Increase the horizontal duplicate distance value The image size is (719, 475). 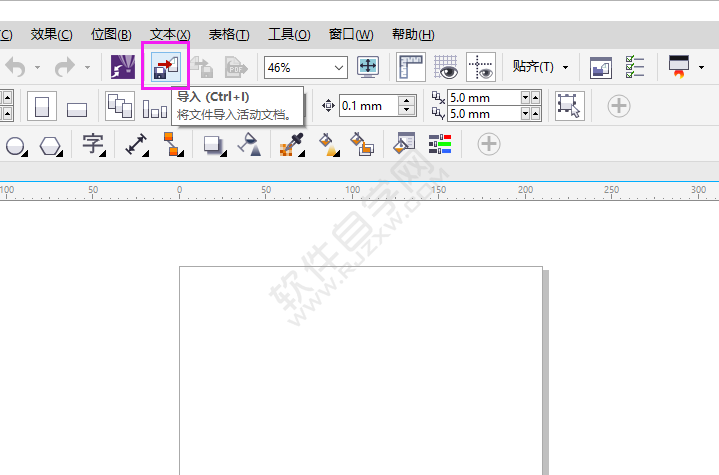coord(535,97)
